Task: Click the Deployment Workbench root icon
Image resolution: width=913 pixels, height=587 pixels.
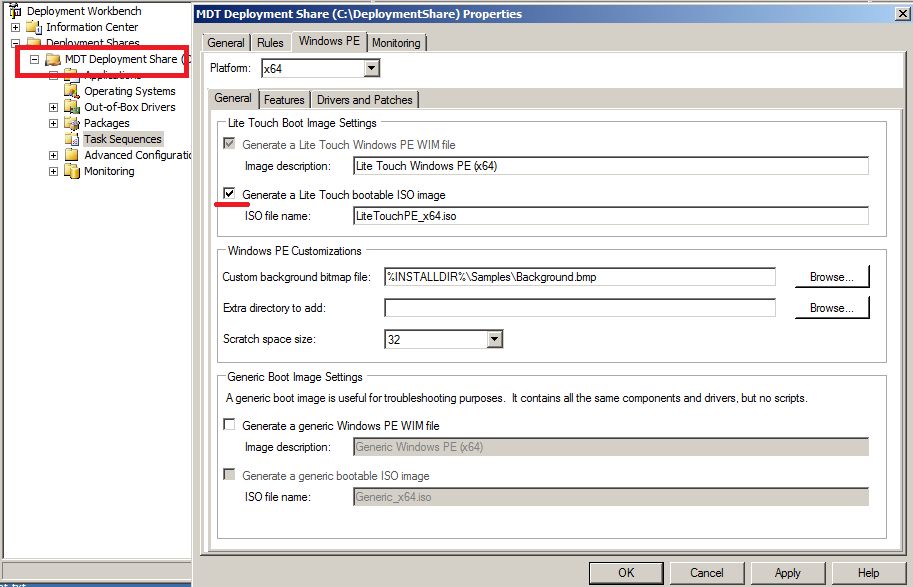Action: tap(15, 10)
